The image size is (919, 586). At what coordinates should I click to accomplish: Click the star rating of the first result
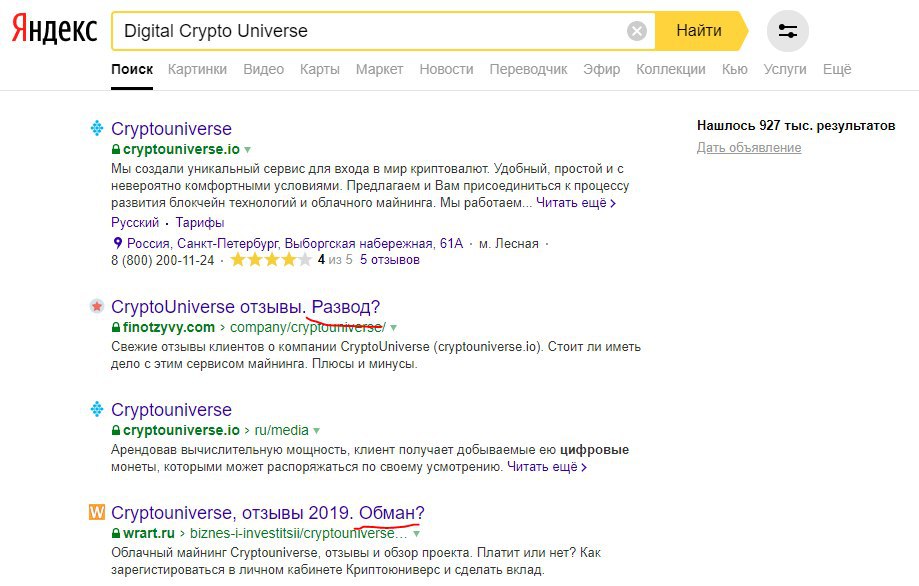[x=271, y=260]
